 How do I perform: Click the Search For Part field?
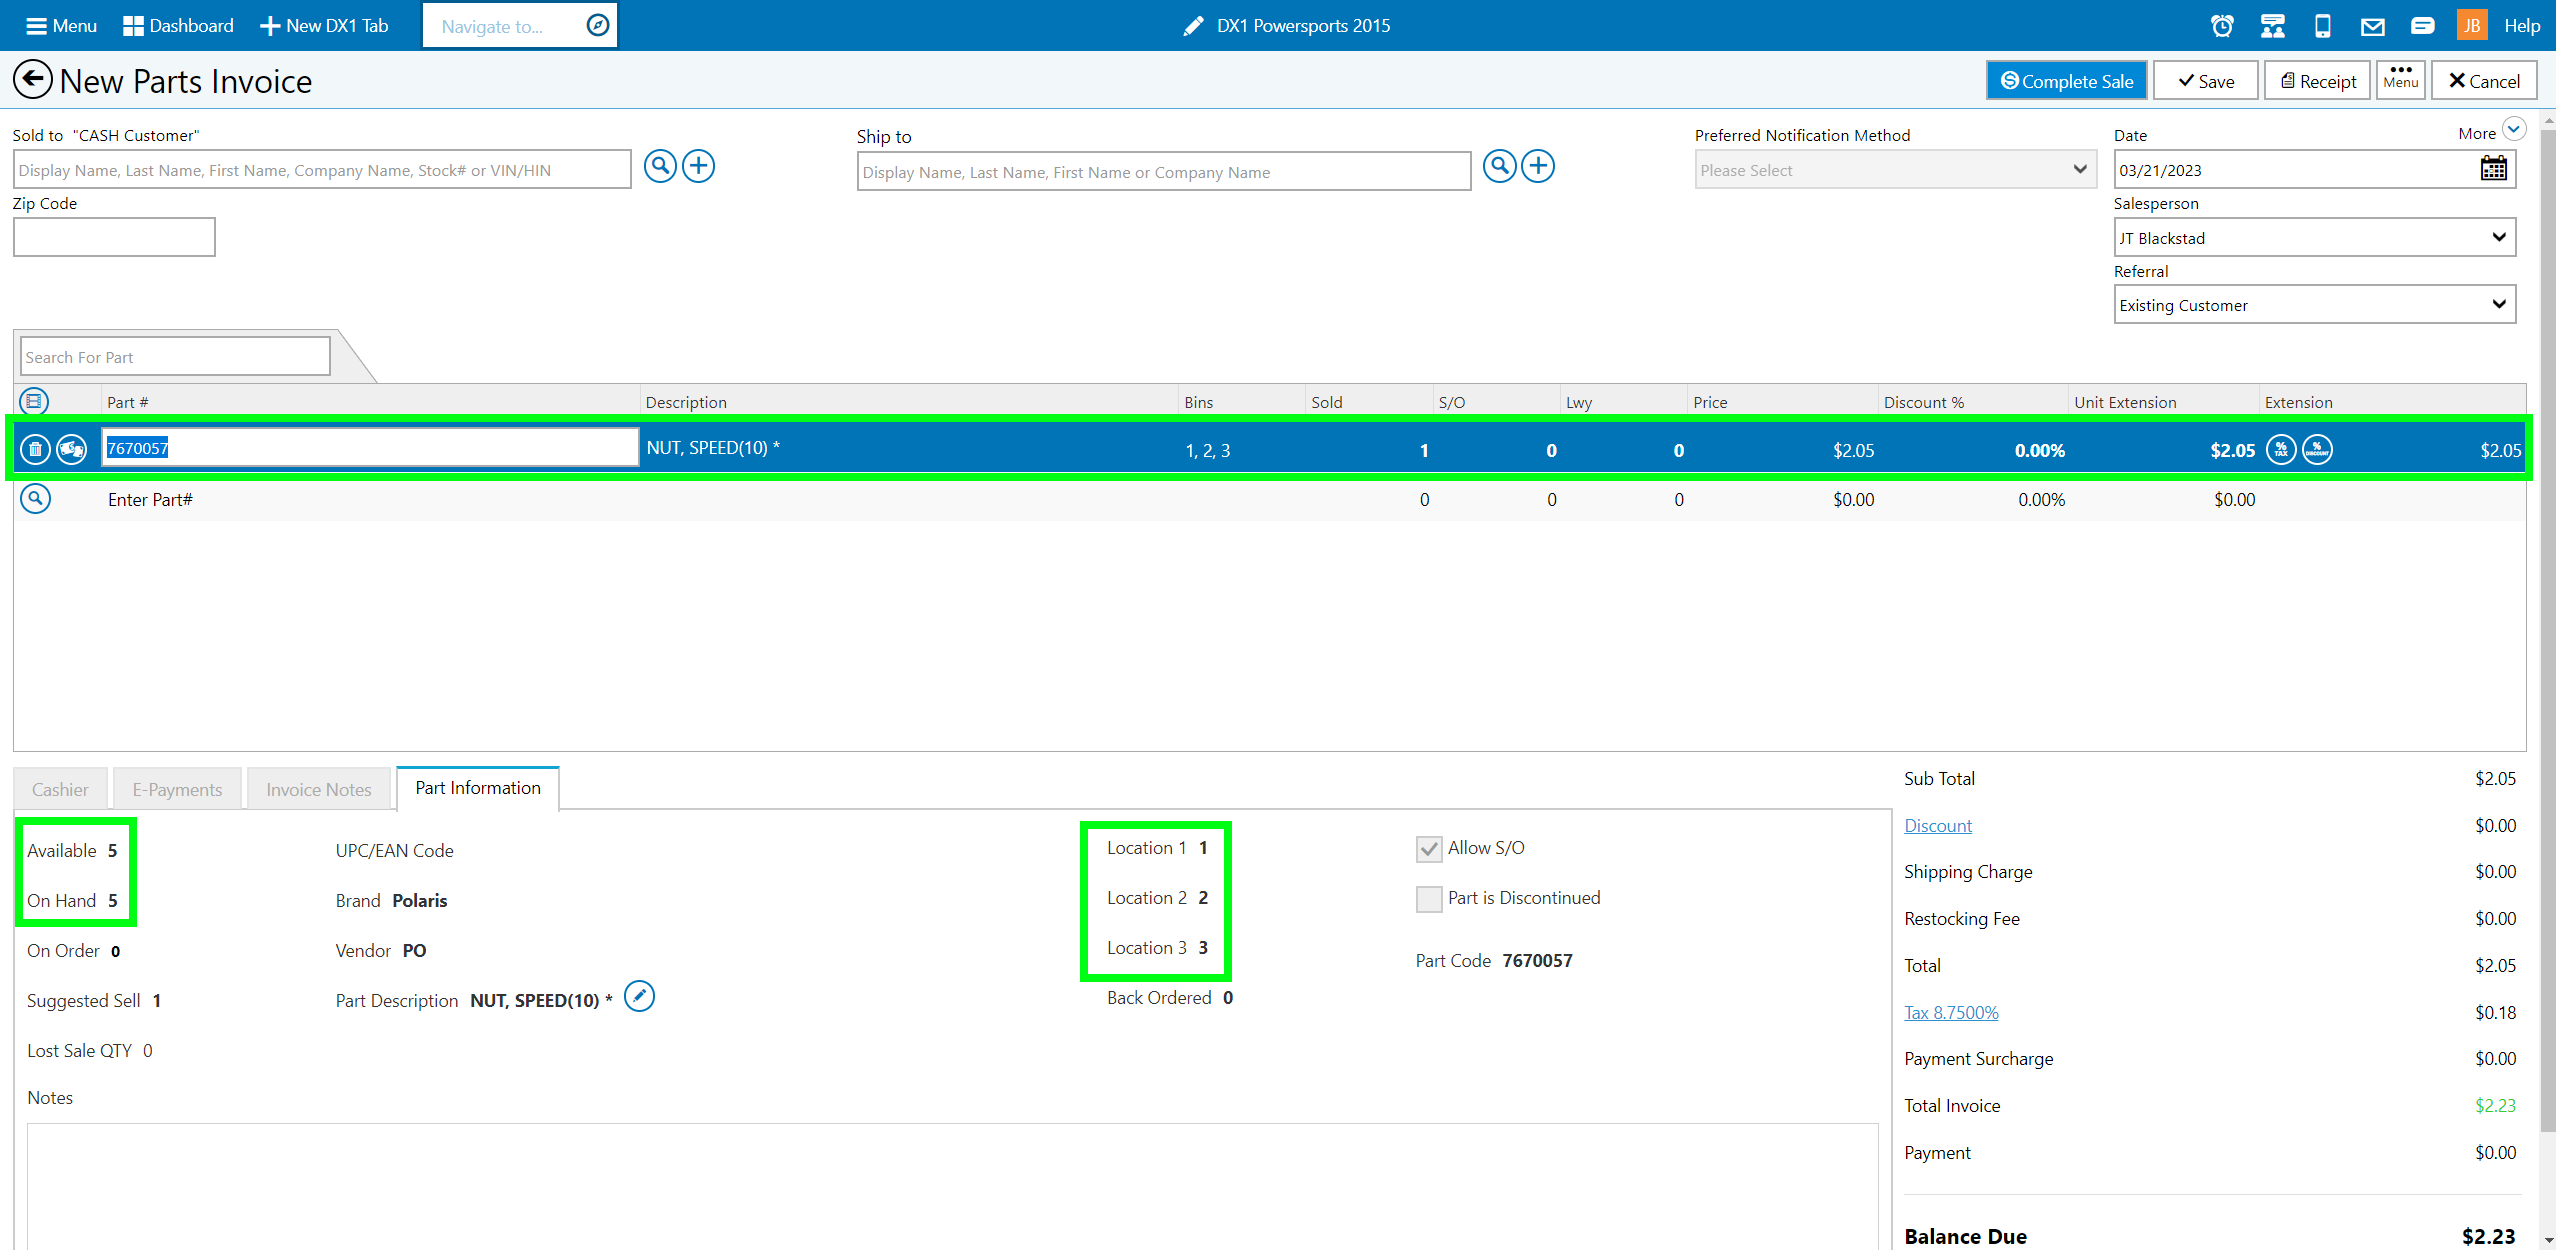(175, 357)
